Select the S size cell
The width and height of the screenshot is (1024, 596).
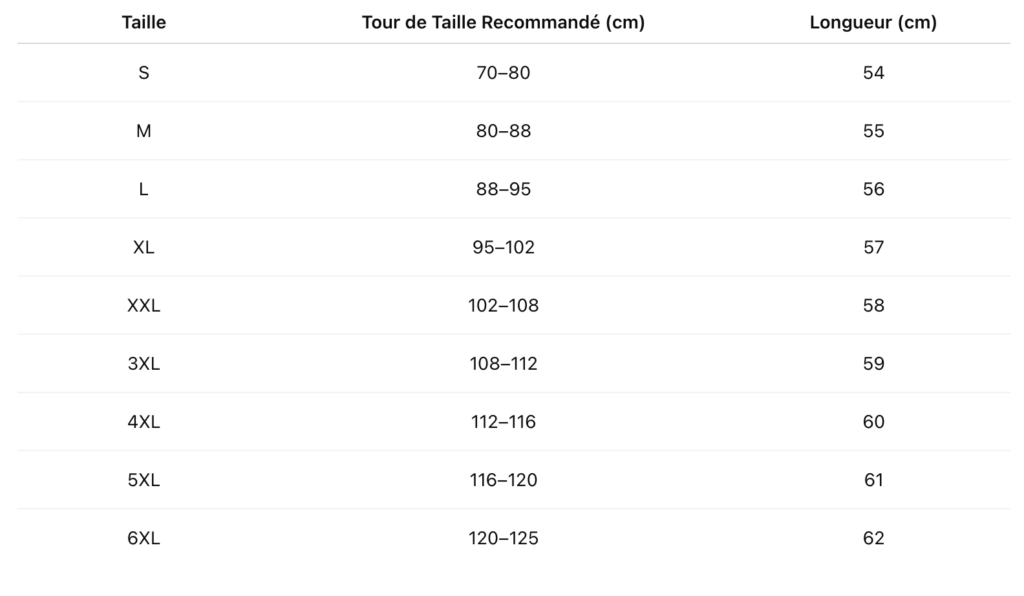[x=144, y=73]
